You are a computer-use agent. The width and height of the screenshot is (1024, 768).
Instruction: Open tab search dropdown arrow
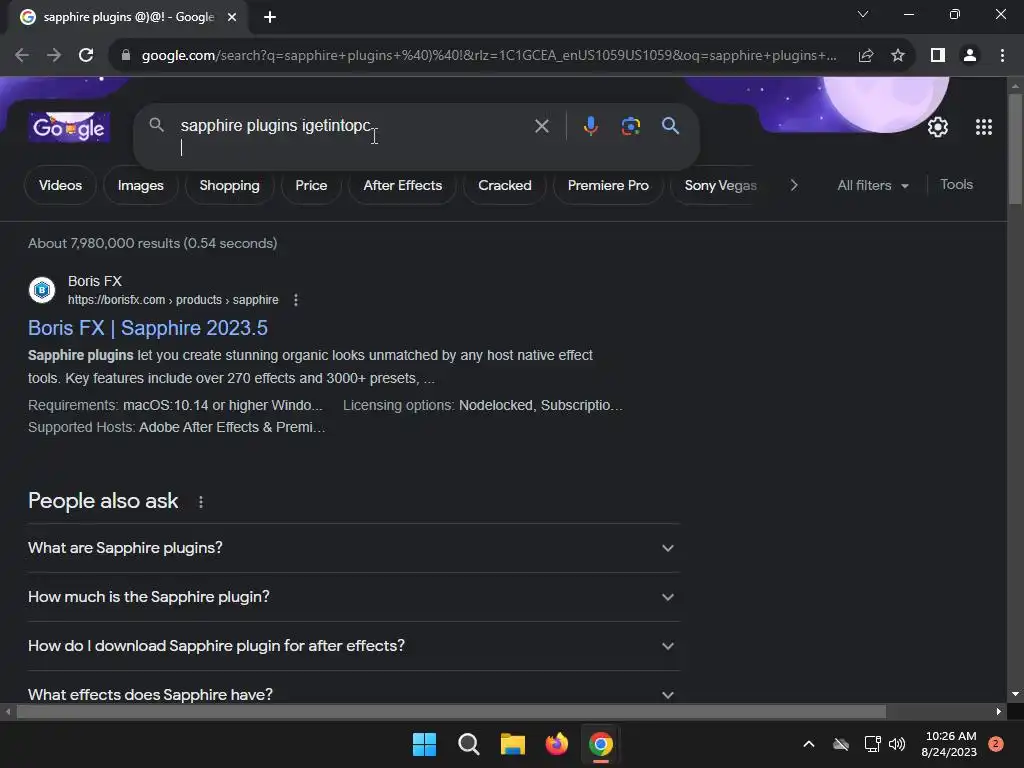863,14
